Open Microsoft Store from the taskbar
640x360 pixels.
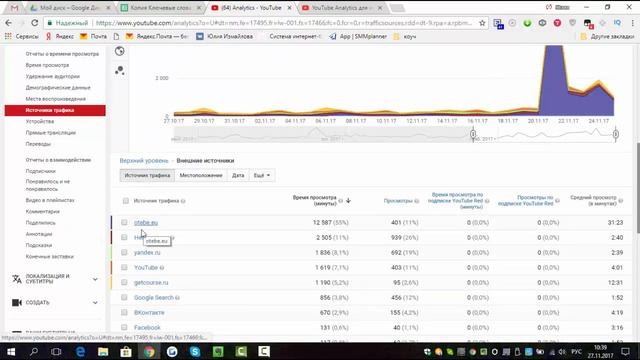pos(126,351)
